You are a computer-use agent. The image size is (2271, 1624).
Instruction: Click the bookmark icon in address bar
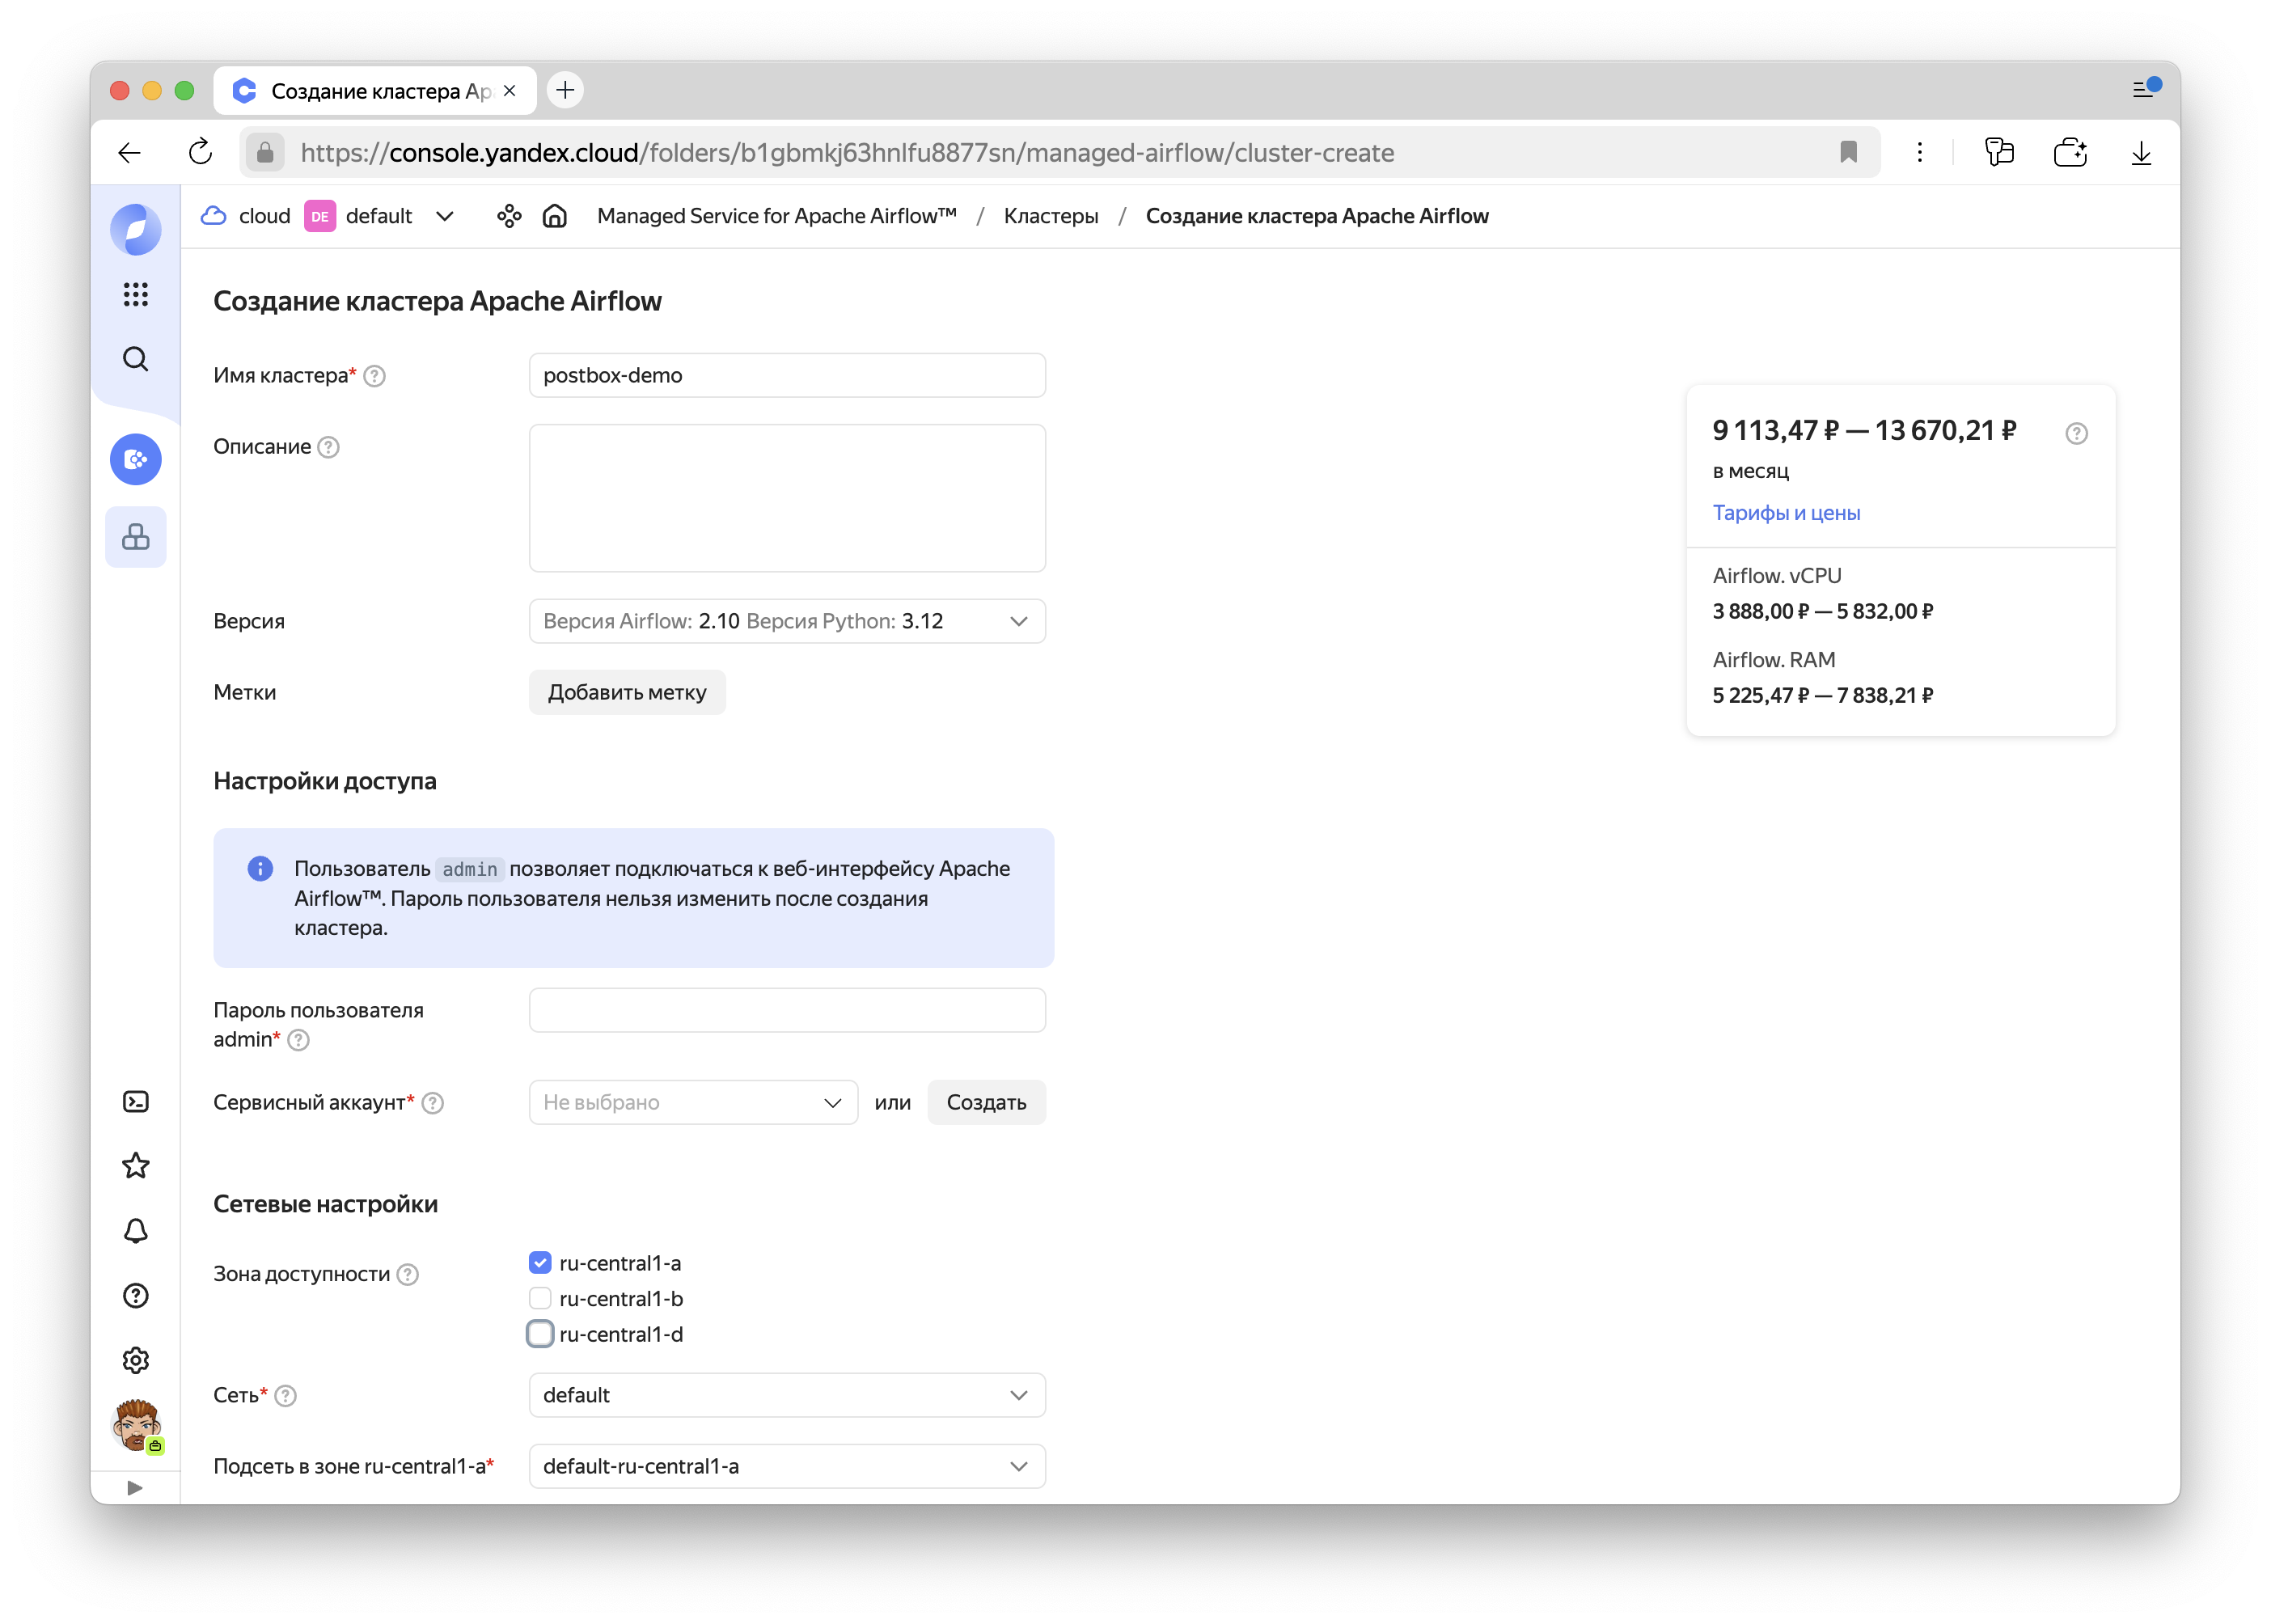[1848, 152]
